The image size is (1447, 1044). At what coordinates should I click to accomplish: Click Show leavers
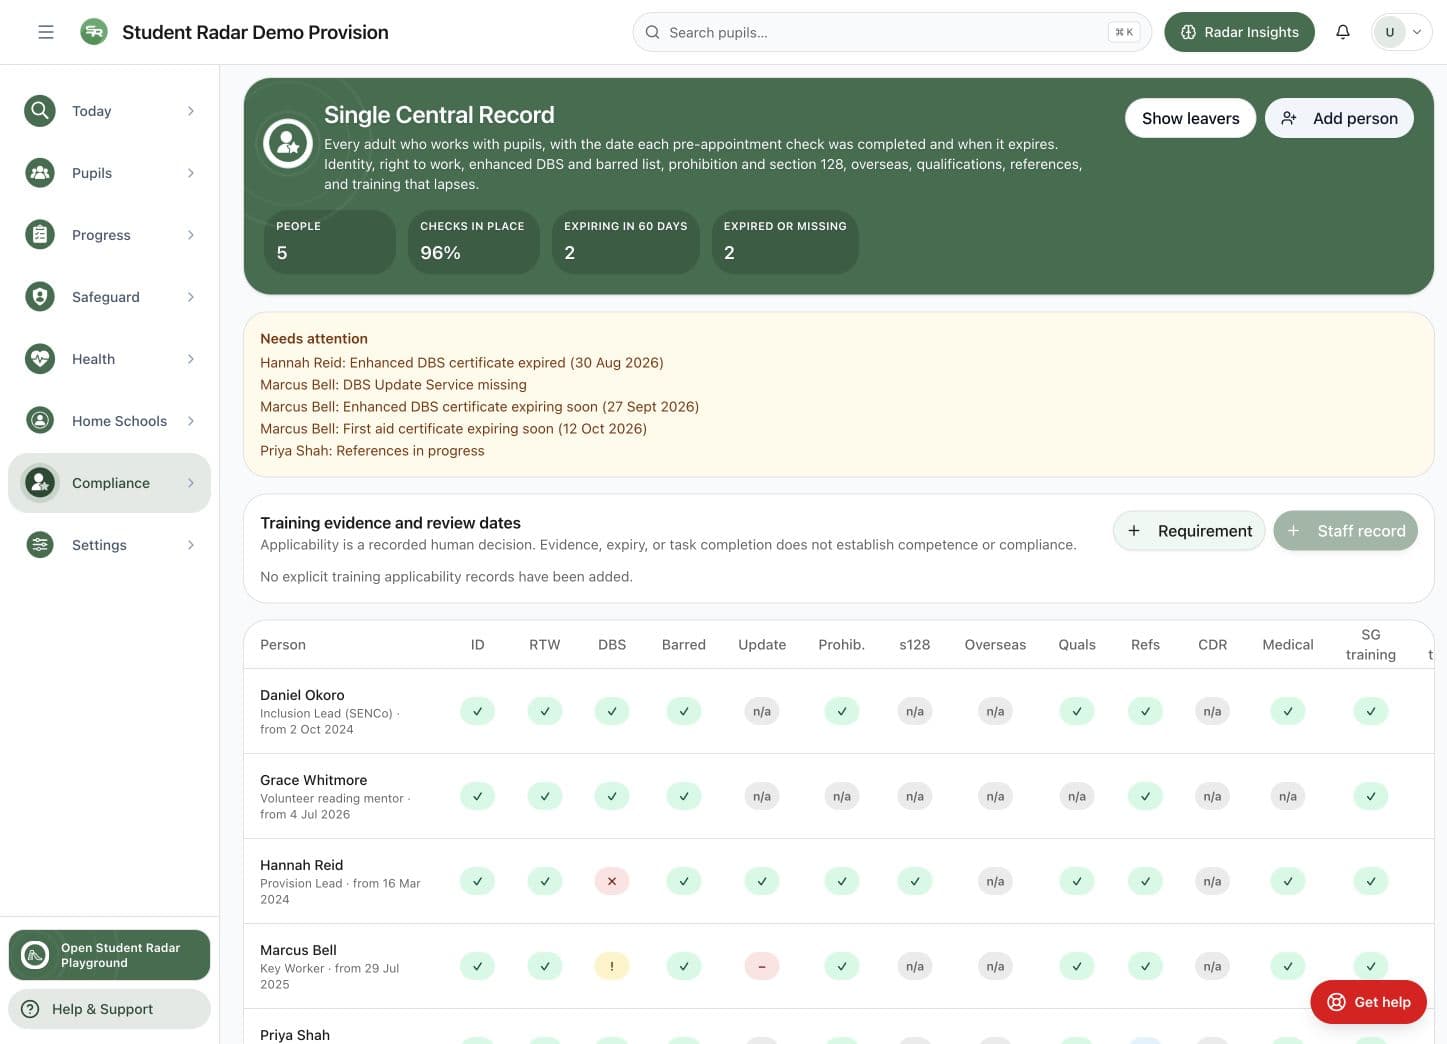pos(1190,118)
